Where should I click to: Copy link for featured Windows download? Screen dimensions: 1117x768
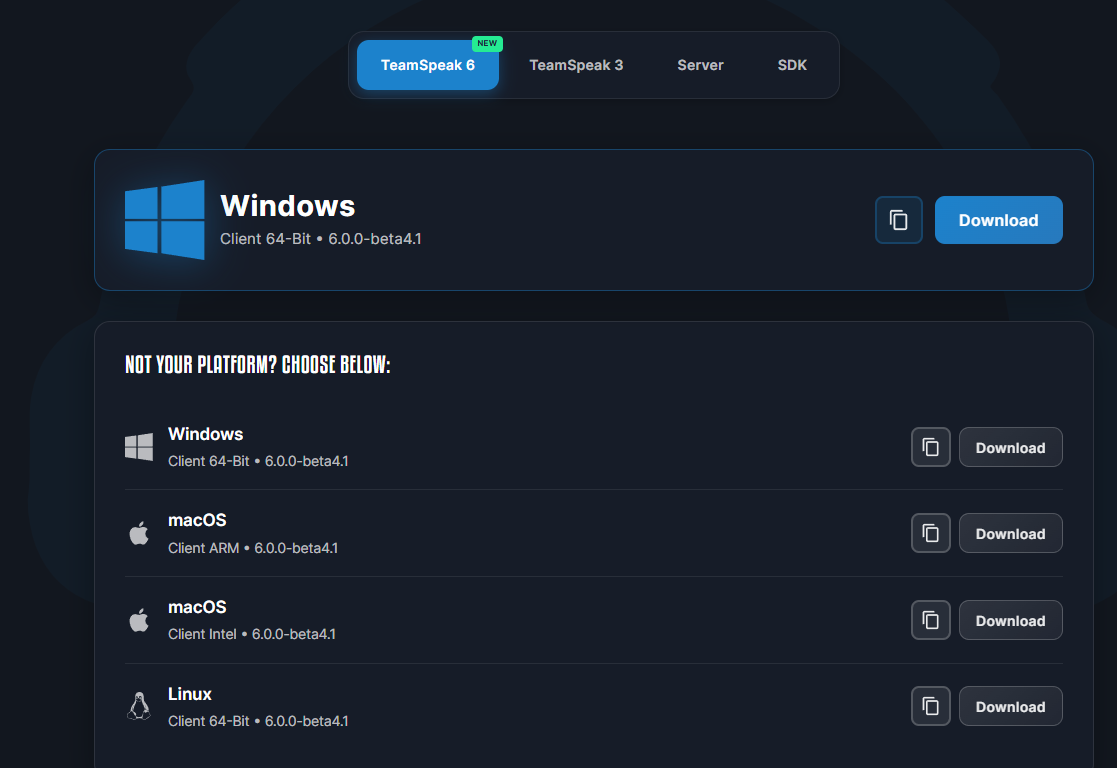(x=898, y=220)
